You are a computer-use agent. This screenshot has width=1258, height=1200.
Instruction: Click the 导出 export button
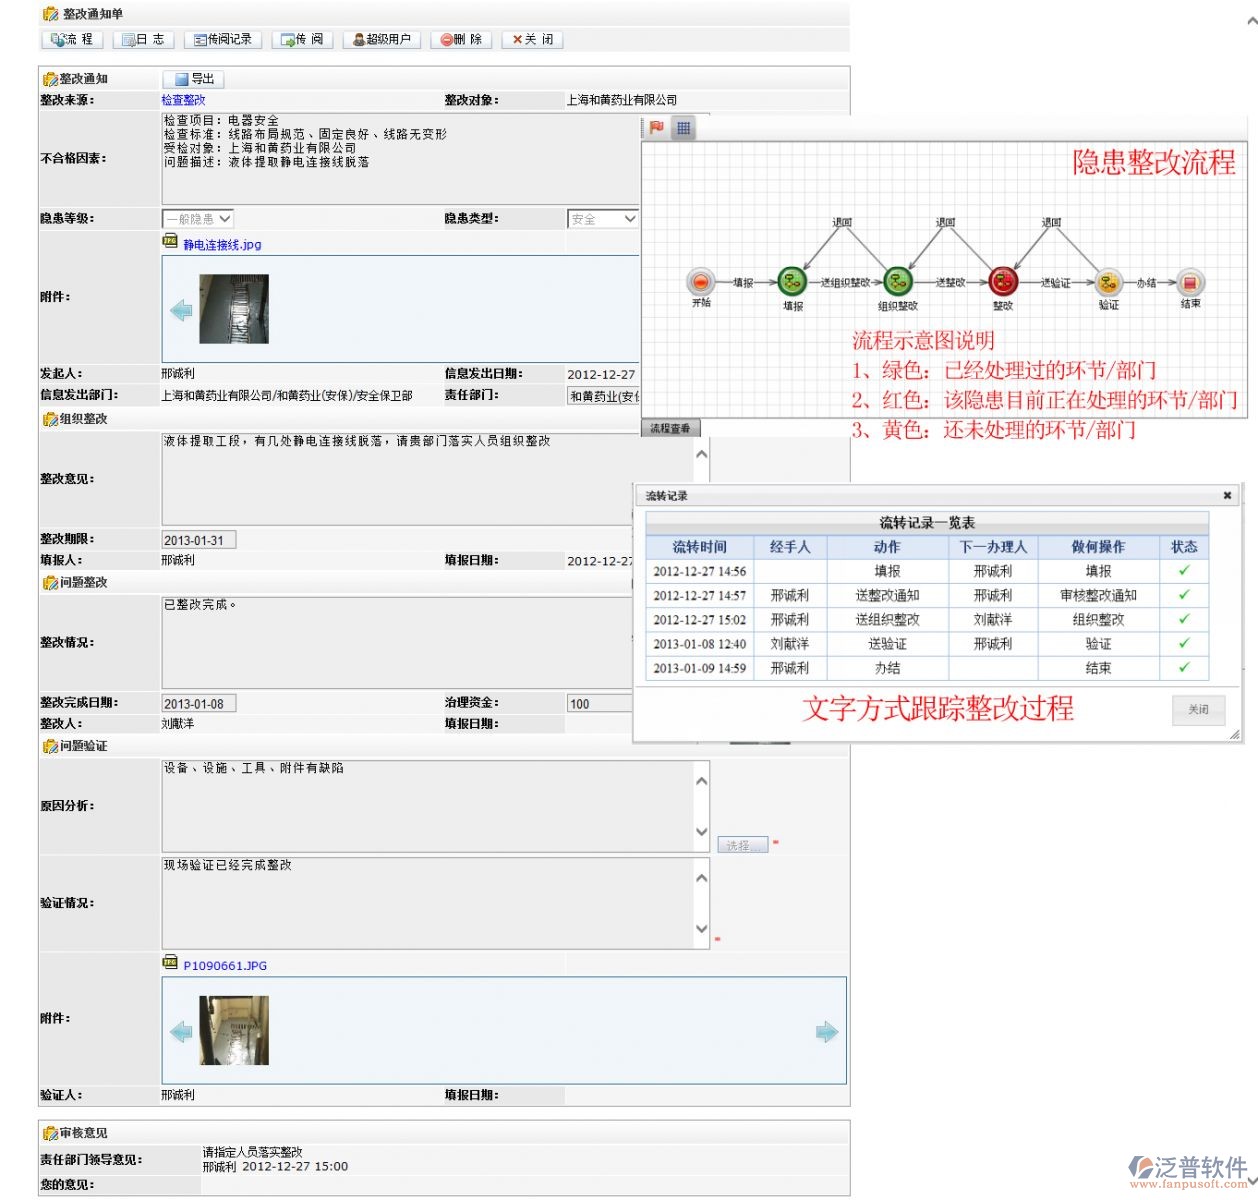[194, 79]
